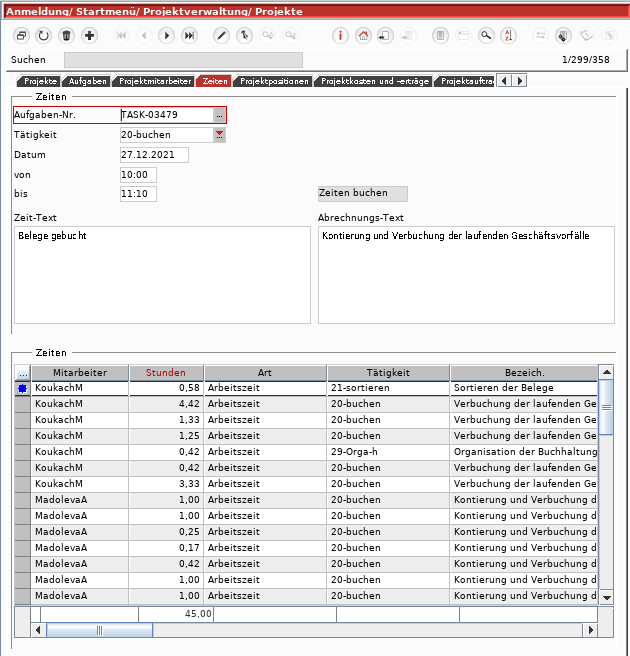This screenshot has height=656, width=630.
Task: Click the magnifier search icon
Action: click(486, 35)
